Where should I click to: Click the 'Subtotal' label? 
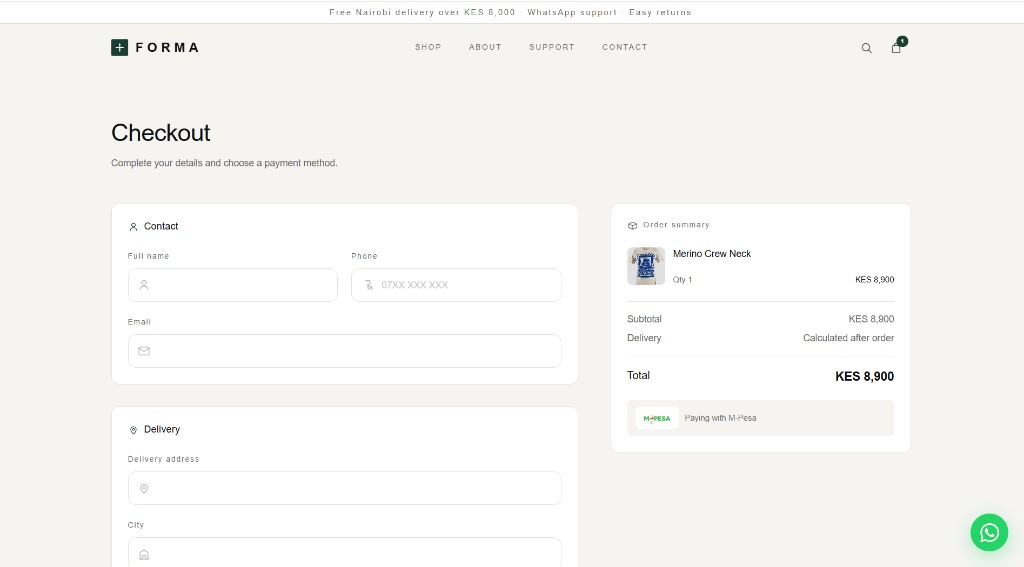click(x=644, y=319)
